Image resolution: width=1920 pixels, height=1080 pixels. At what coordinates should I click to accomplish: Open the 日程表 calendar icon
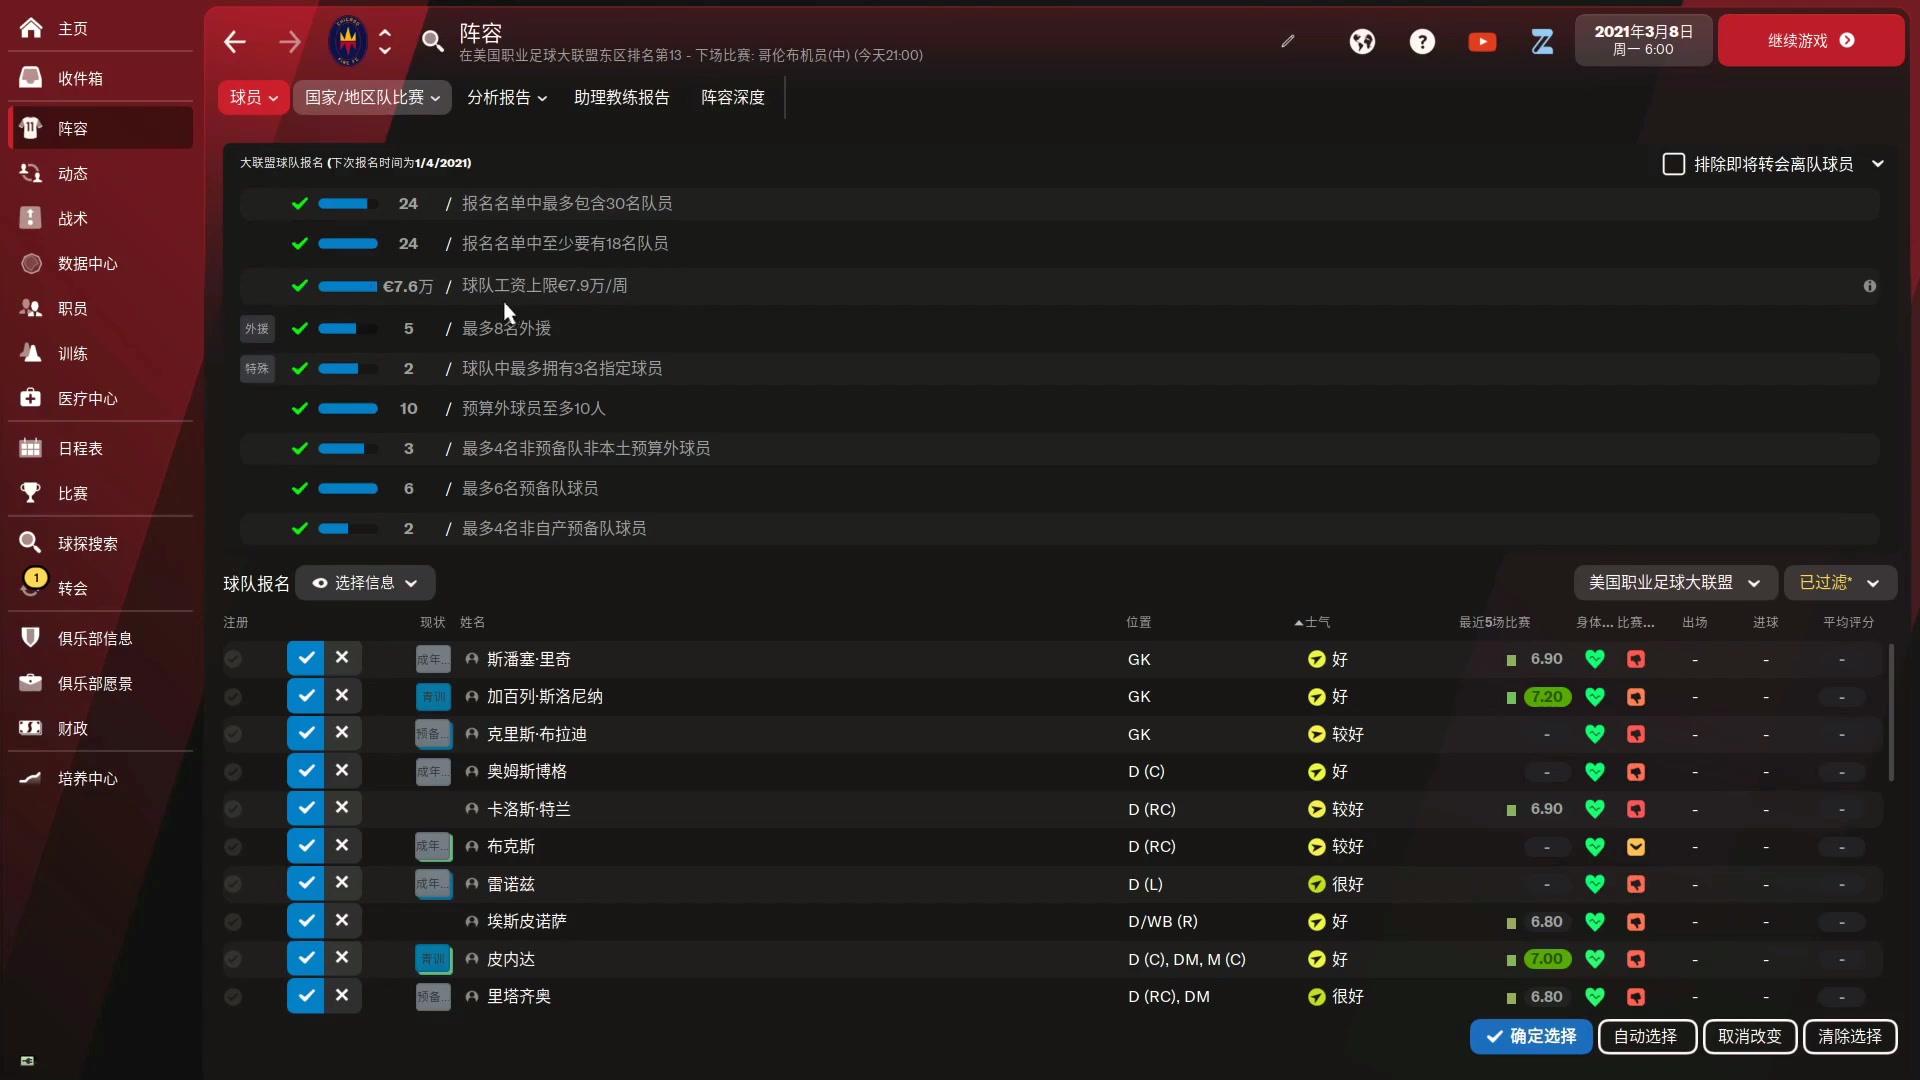(31, 448)
